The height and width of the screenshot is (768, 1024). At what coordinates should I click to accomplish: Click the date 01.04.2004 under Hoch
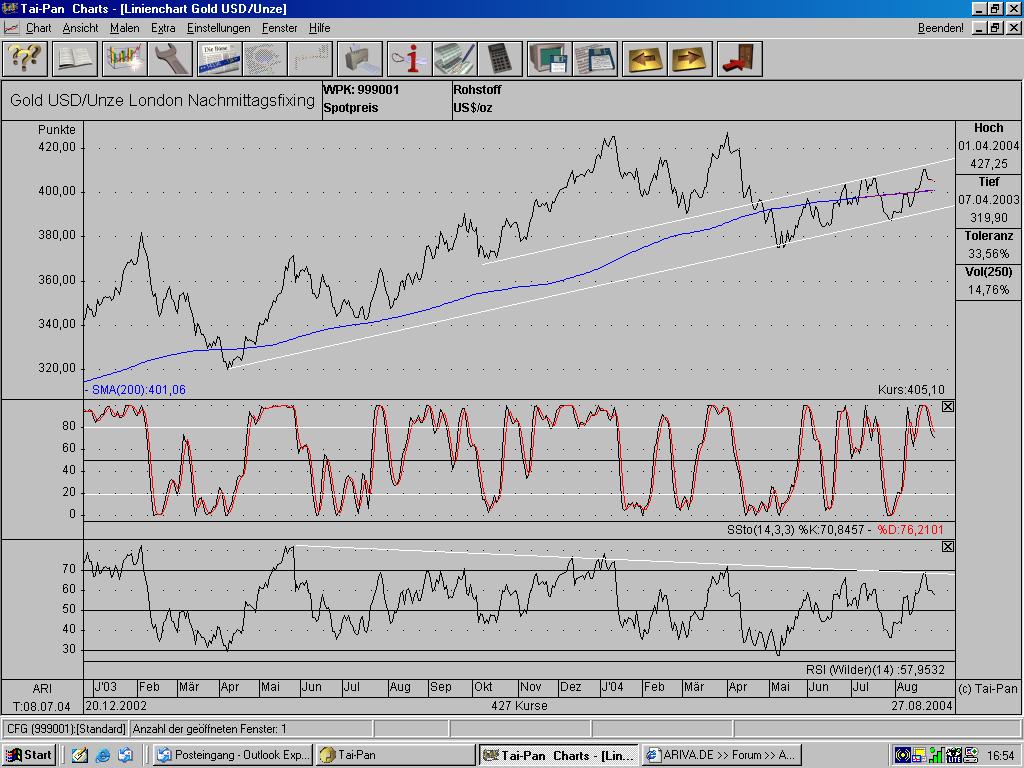(988, 146)
